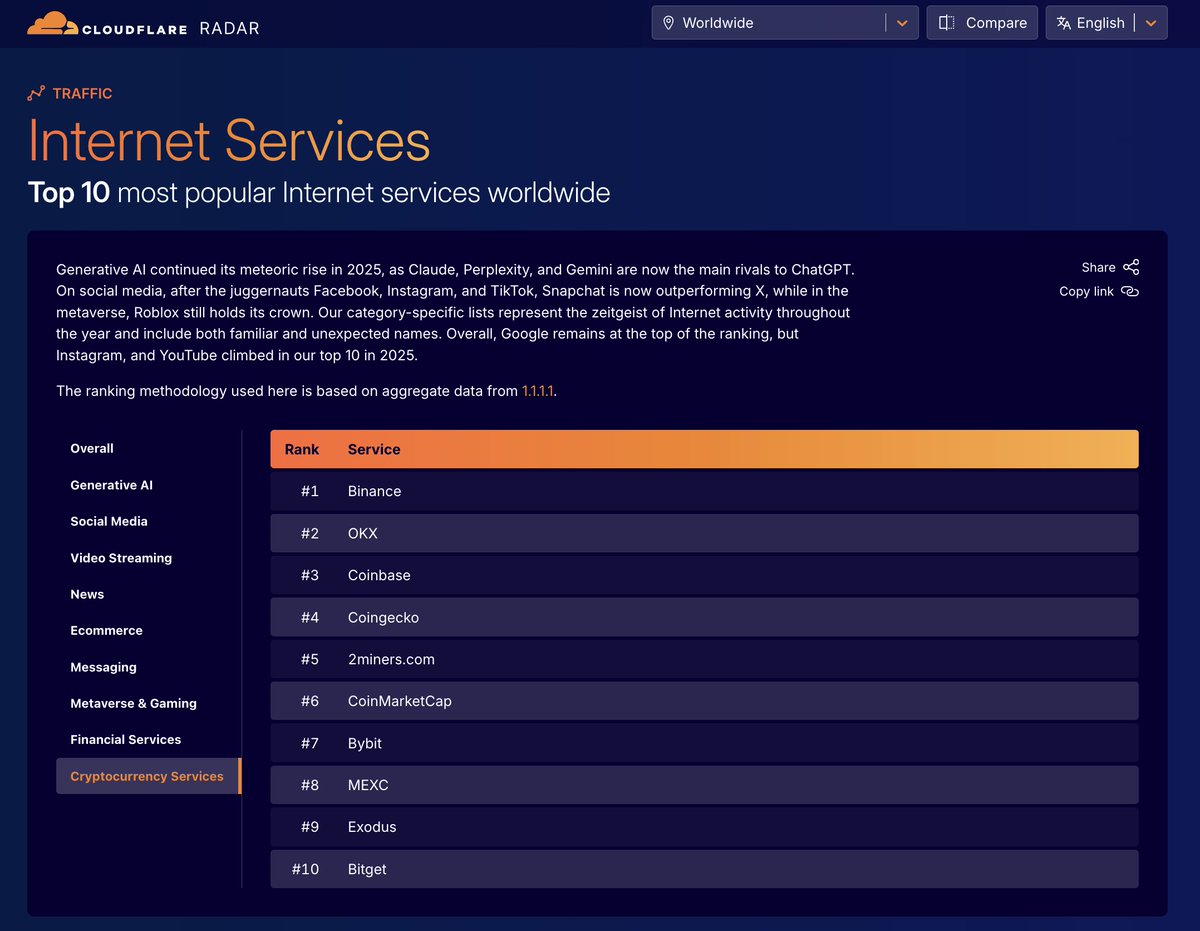The width and height of the screenshot is (1200, 931).
Task: Open the Share options via the share icon
Action: (1131, 267)
